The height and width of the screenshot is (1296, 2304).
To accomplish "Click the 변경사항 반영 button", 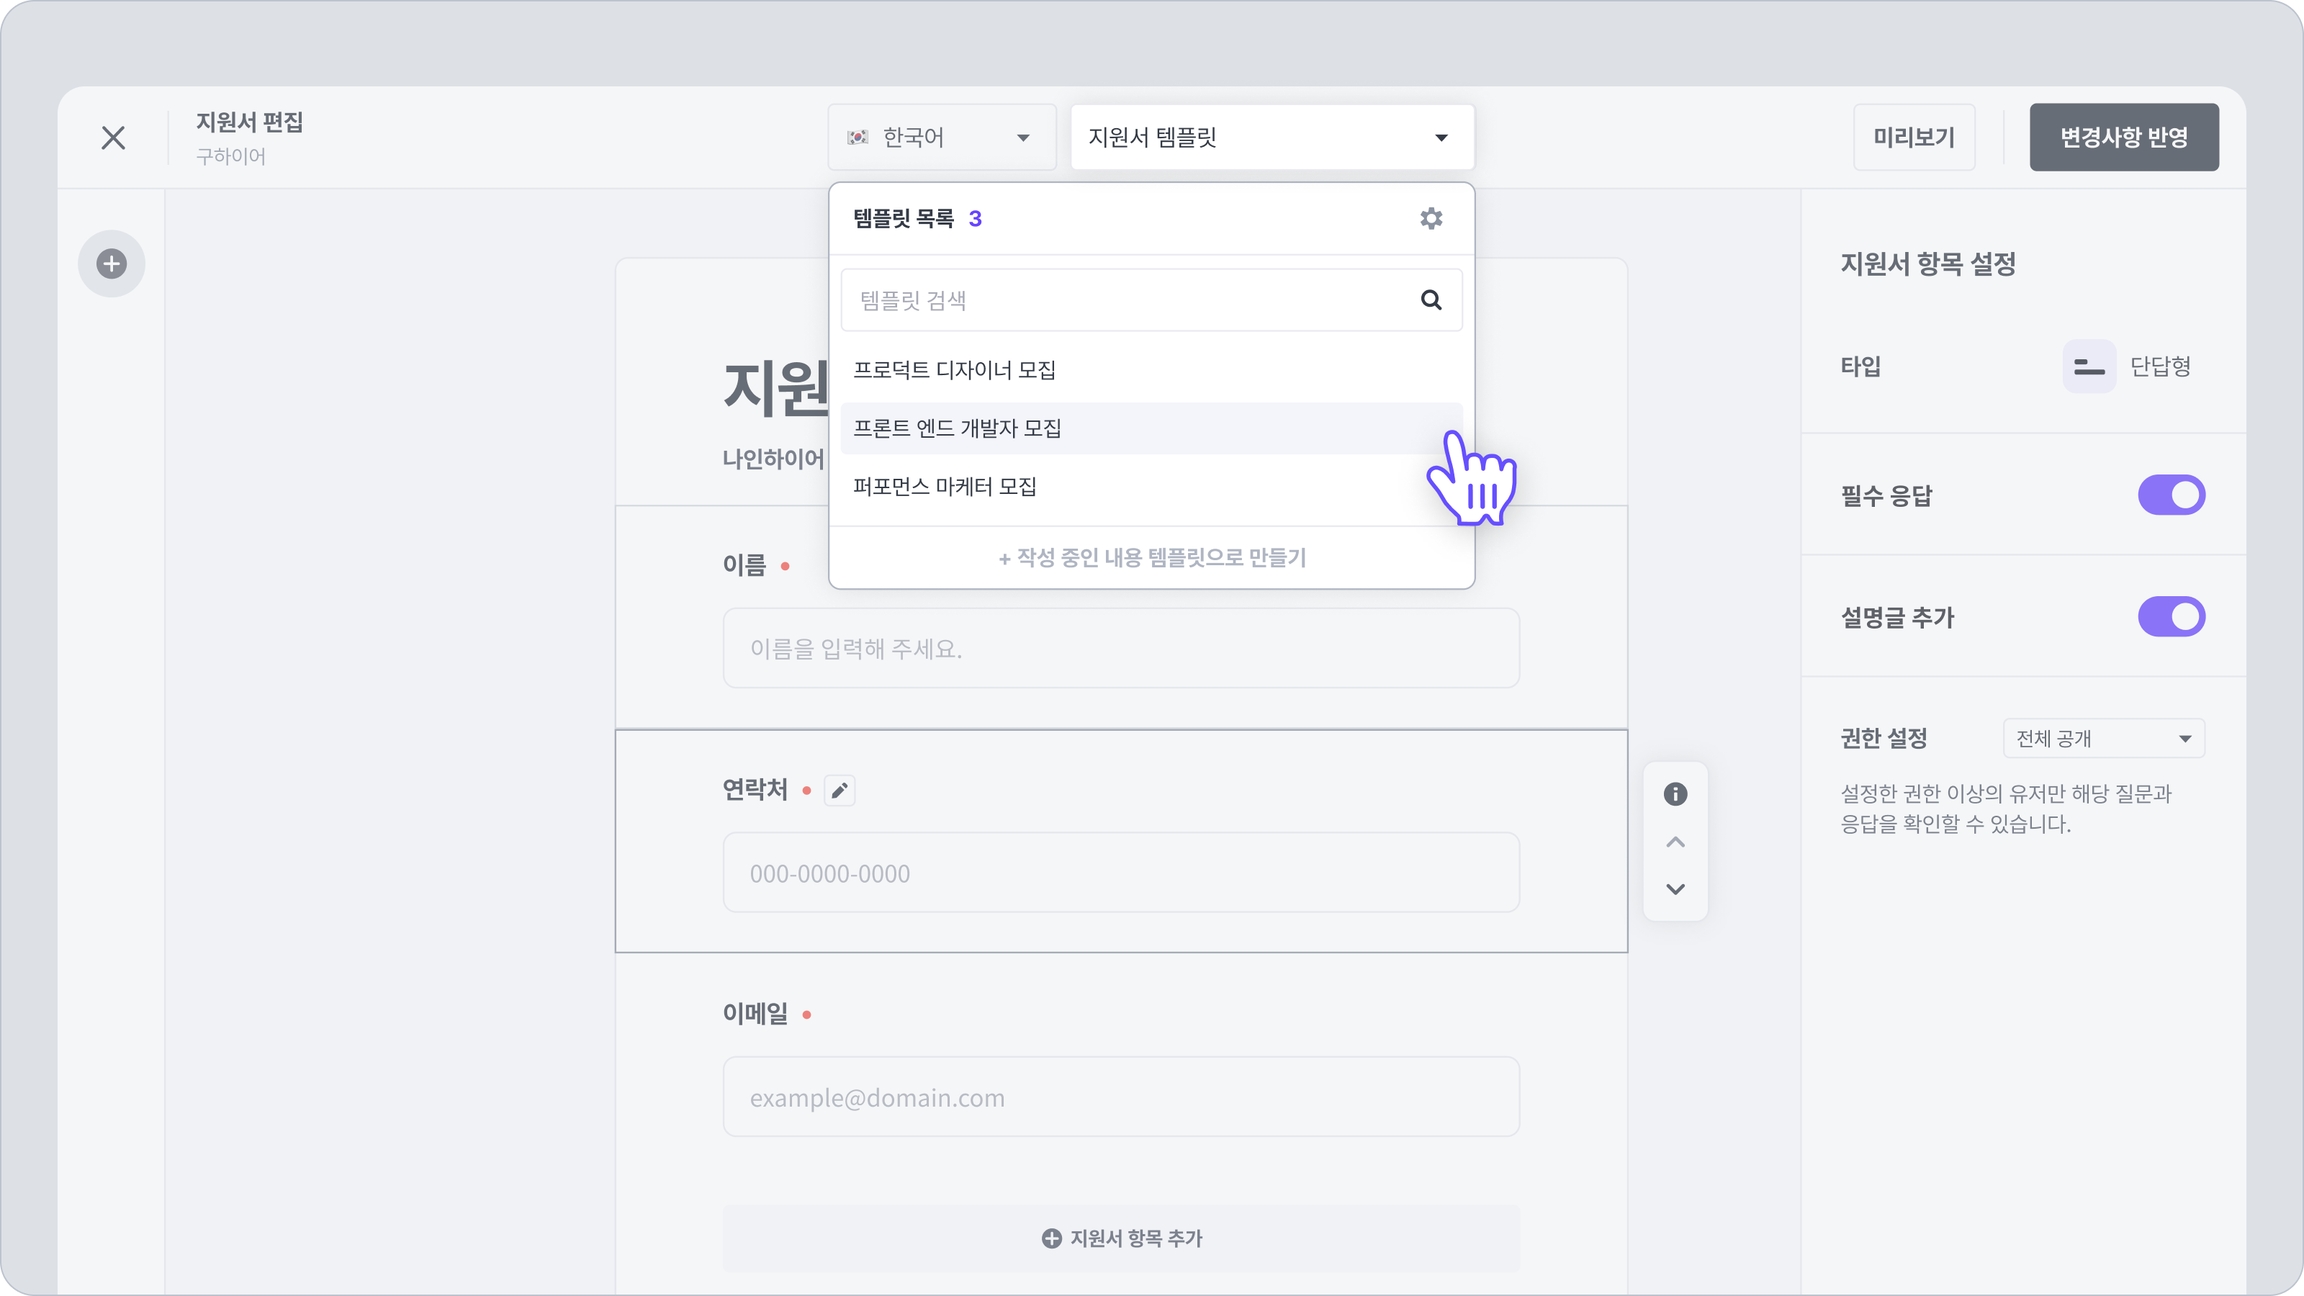I will [2123, 137].
